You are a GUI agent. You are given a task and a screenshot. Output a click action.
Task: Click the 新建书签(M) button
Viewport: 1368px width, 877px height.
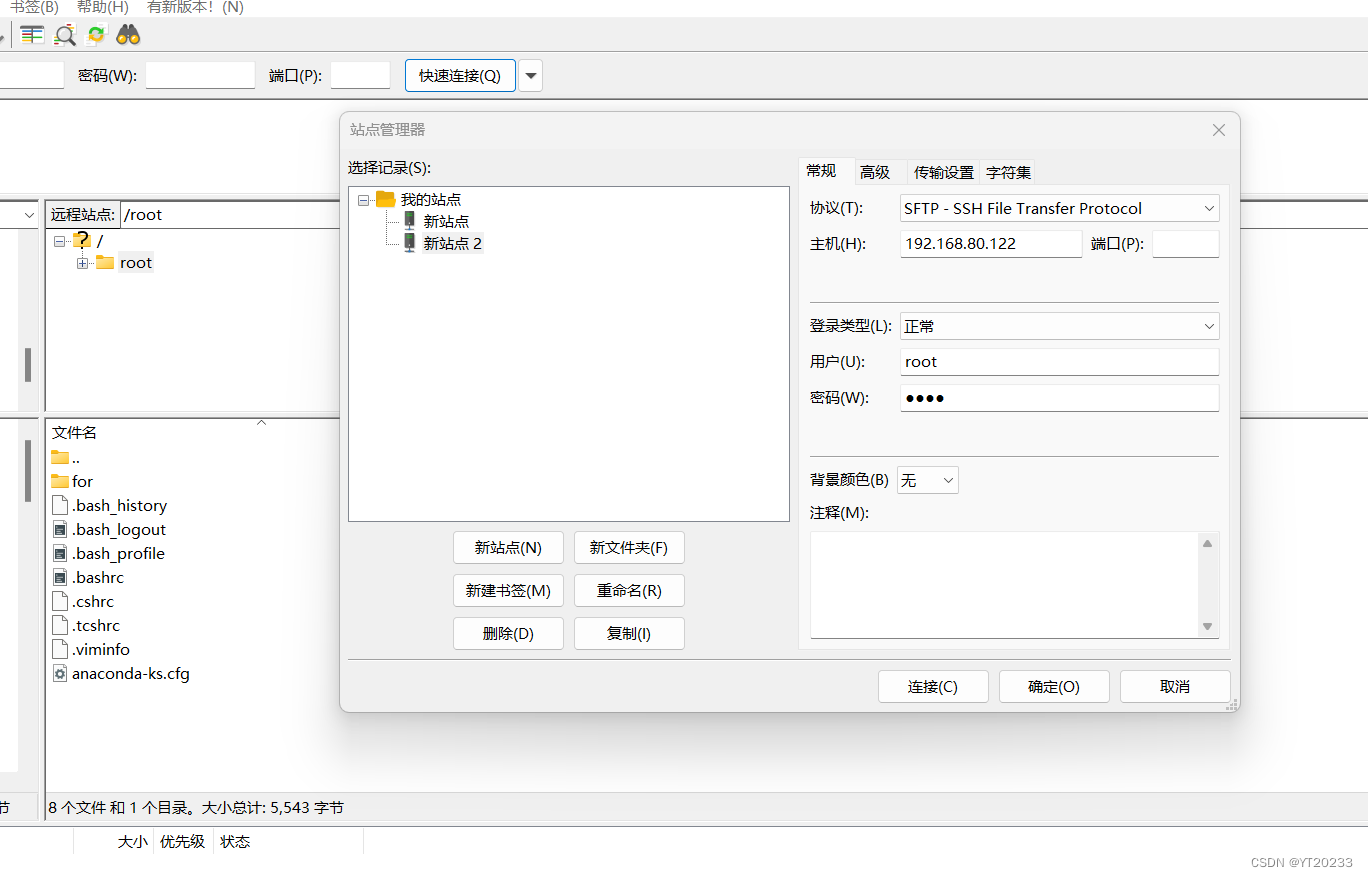[508, 591]
